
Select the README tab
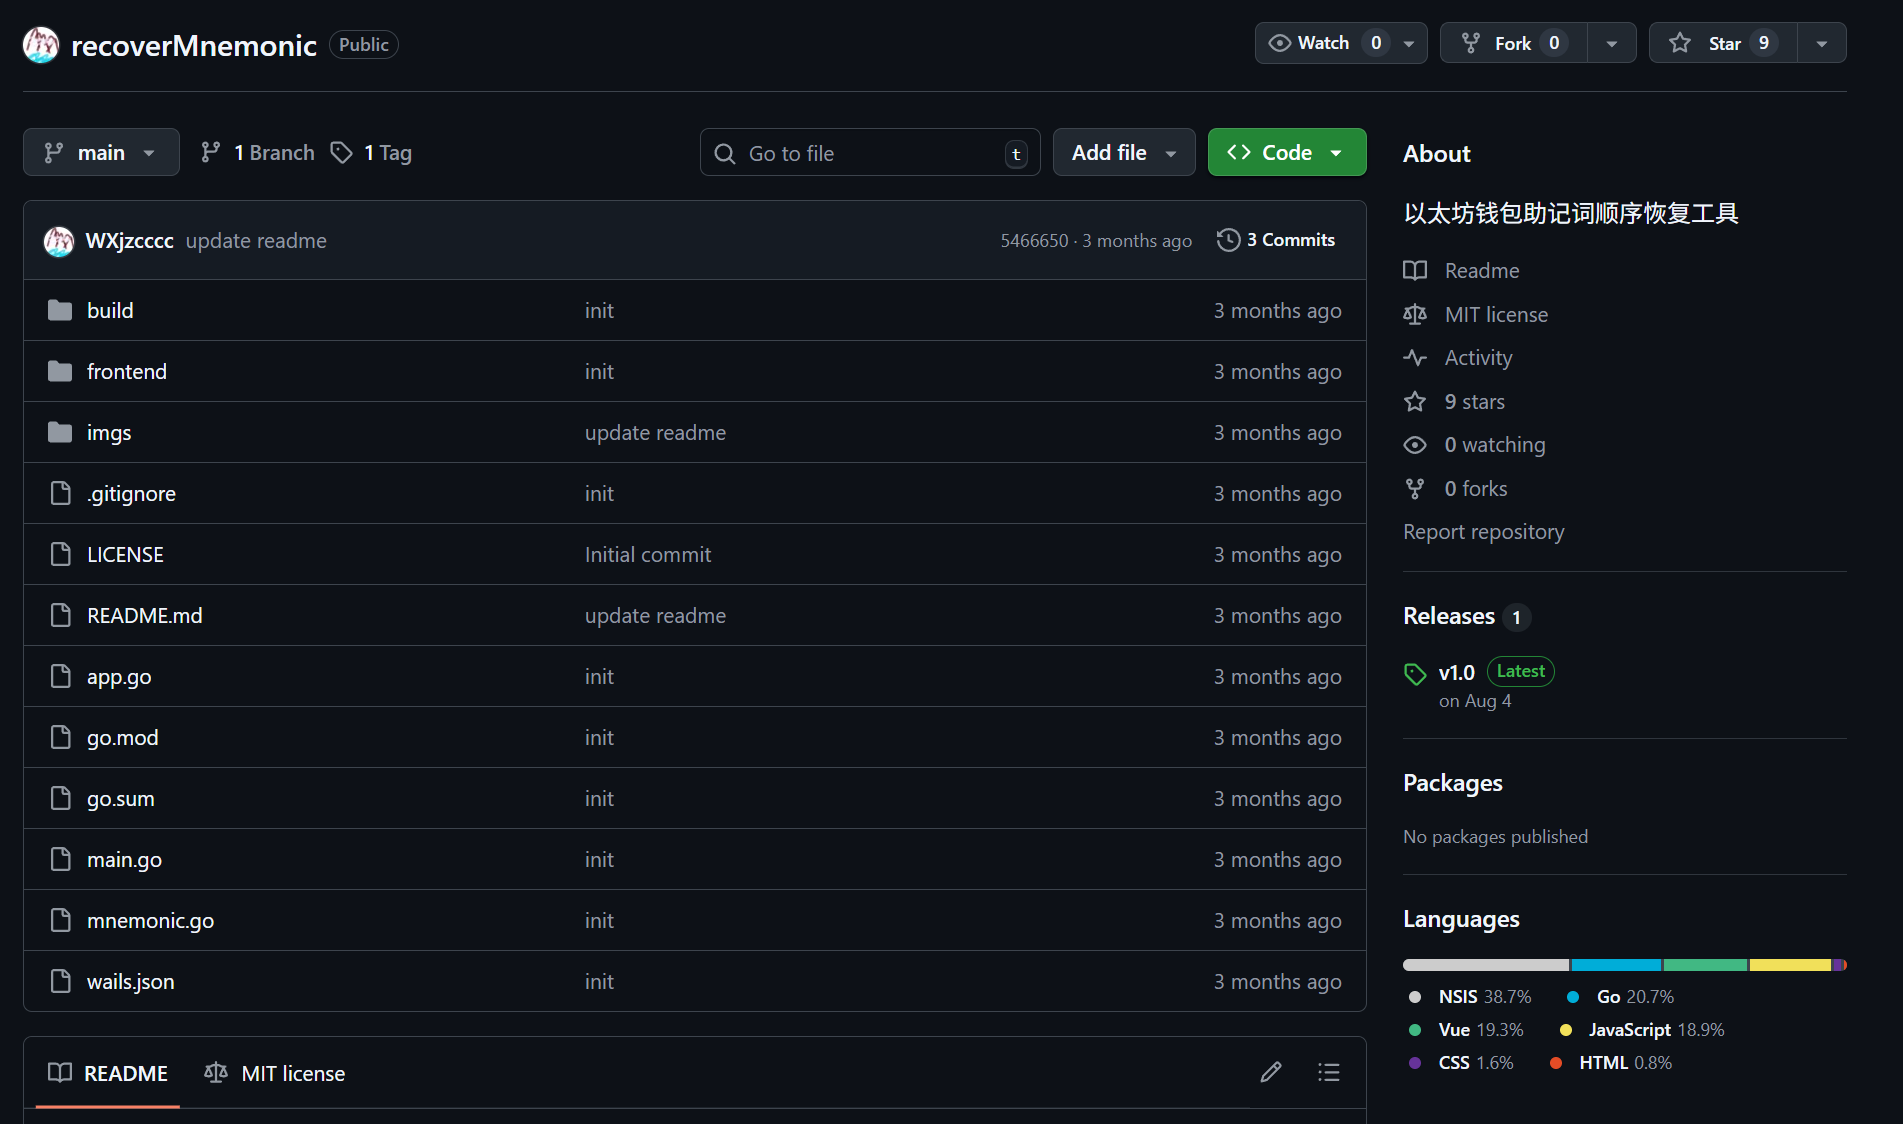(108, 1073)
